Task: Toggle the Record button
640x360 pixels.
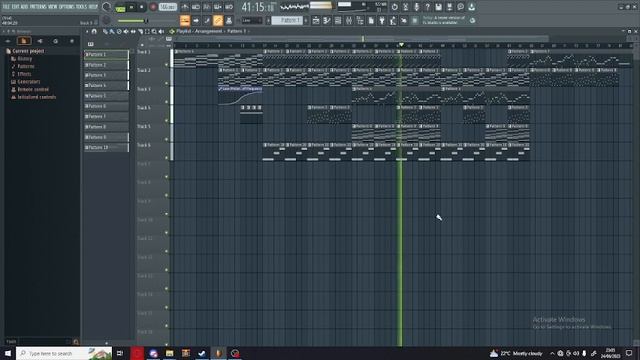Action: pyautogui.click(x=153, y=7)
